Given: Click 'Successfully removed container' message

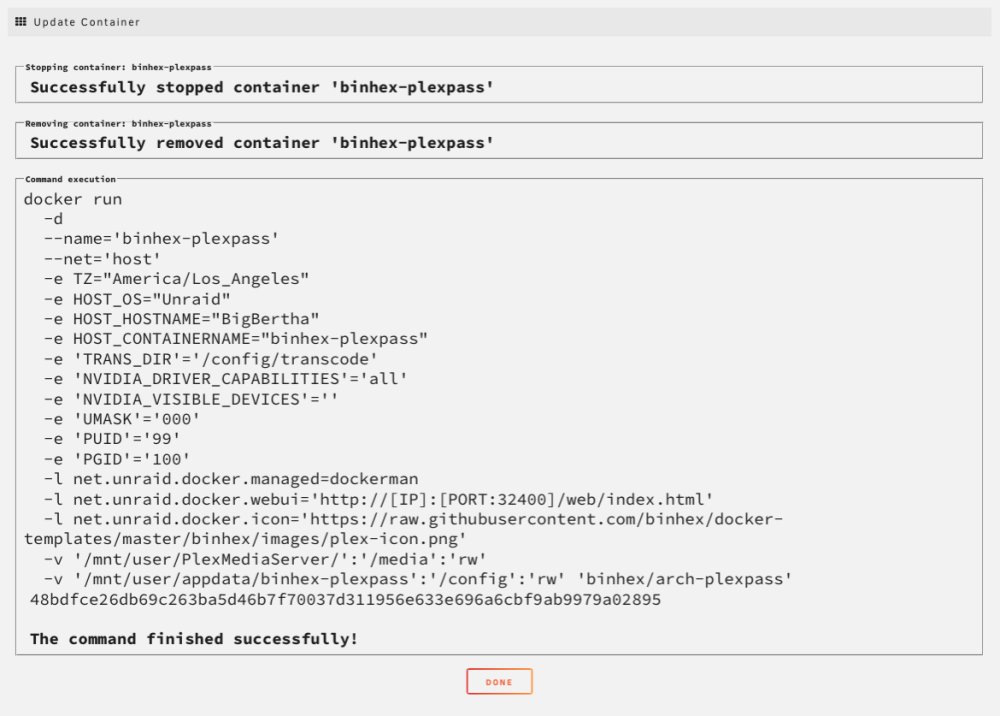Looking at the screenshot, I should click(x=262, y=143).
